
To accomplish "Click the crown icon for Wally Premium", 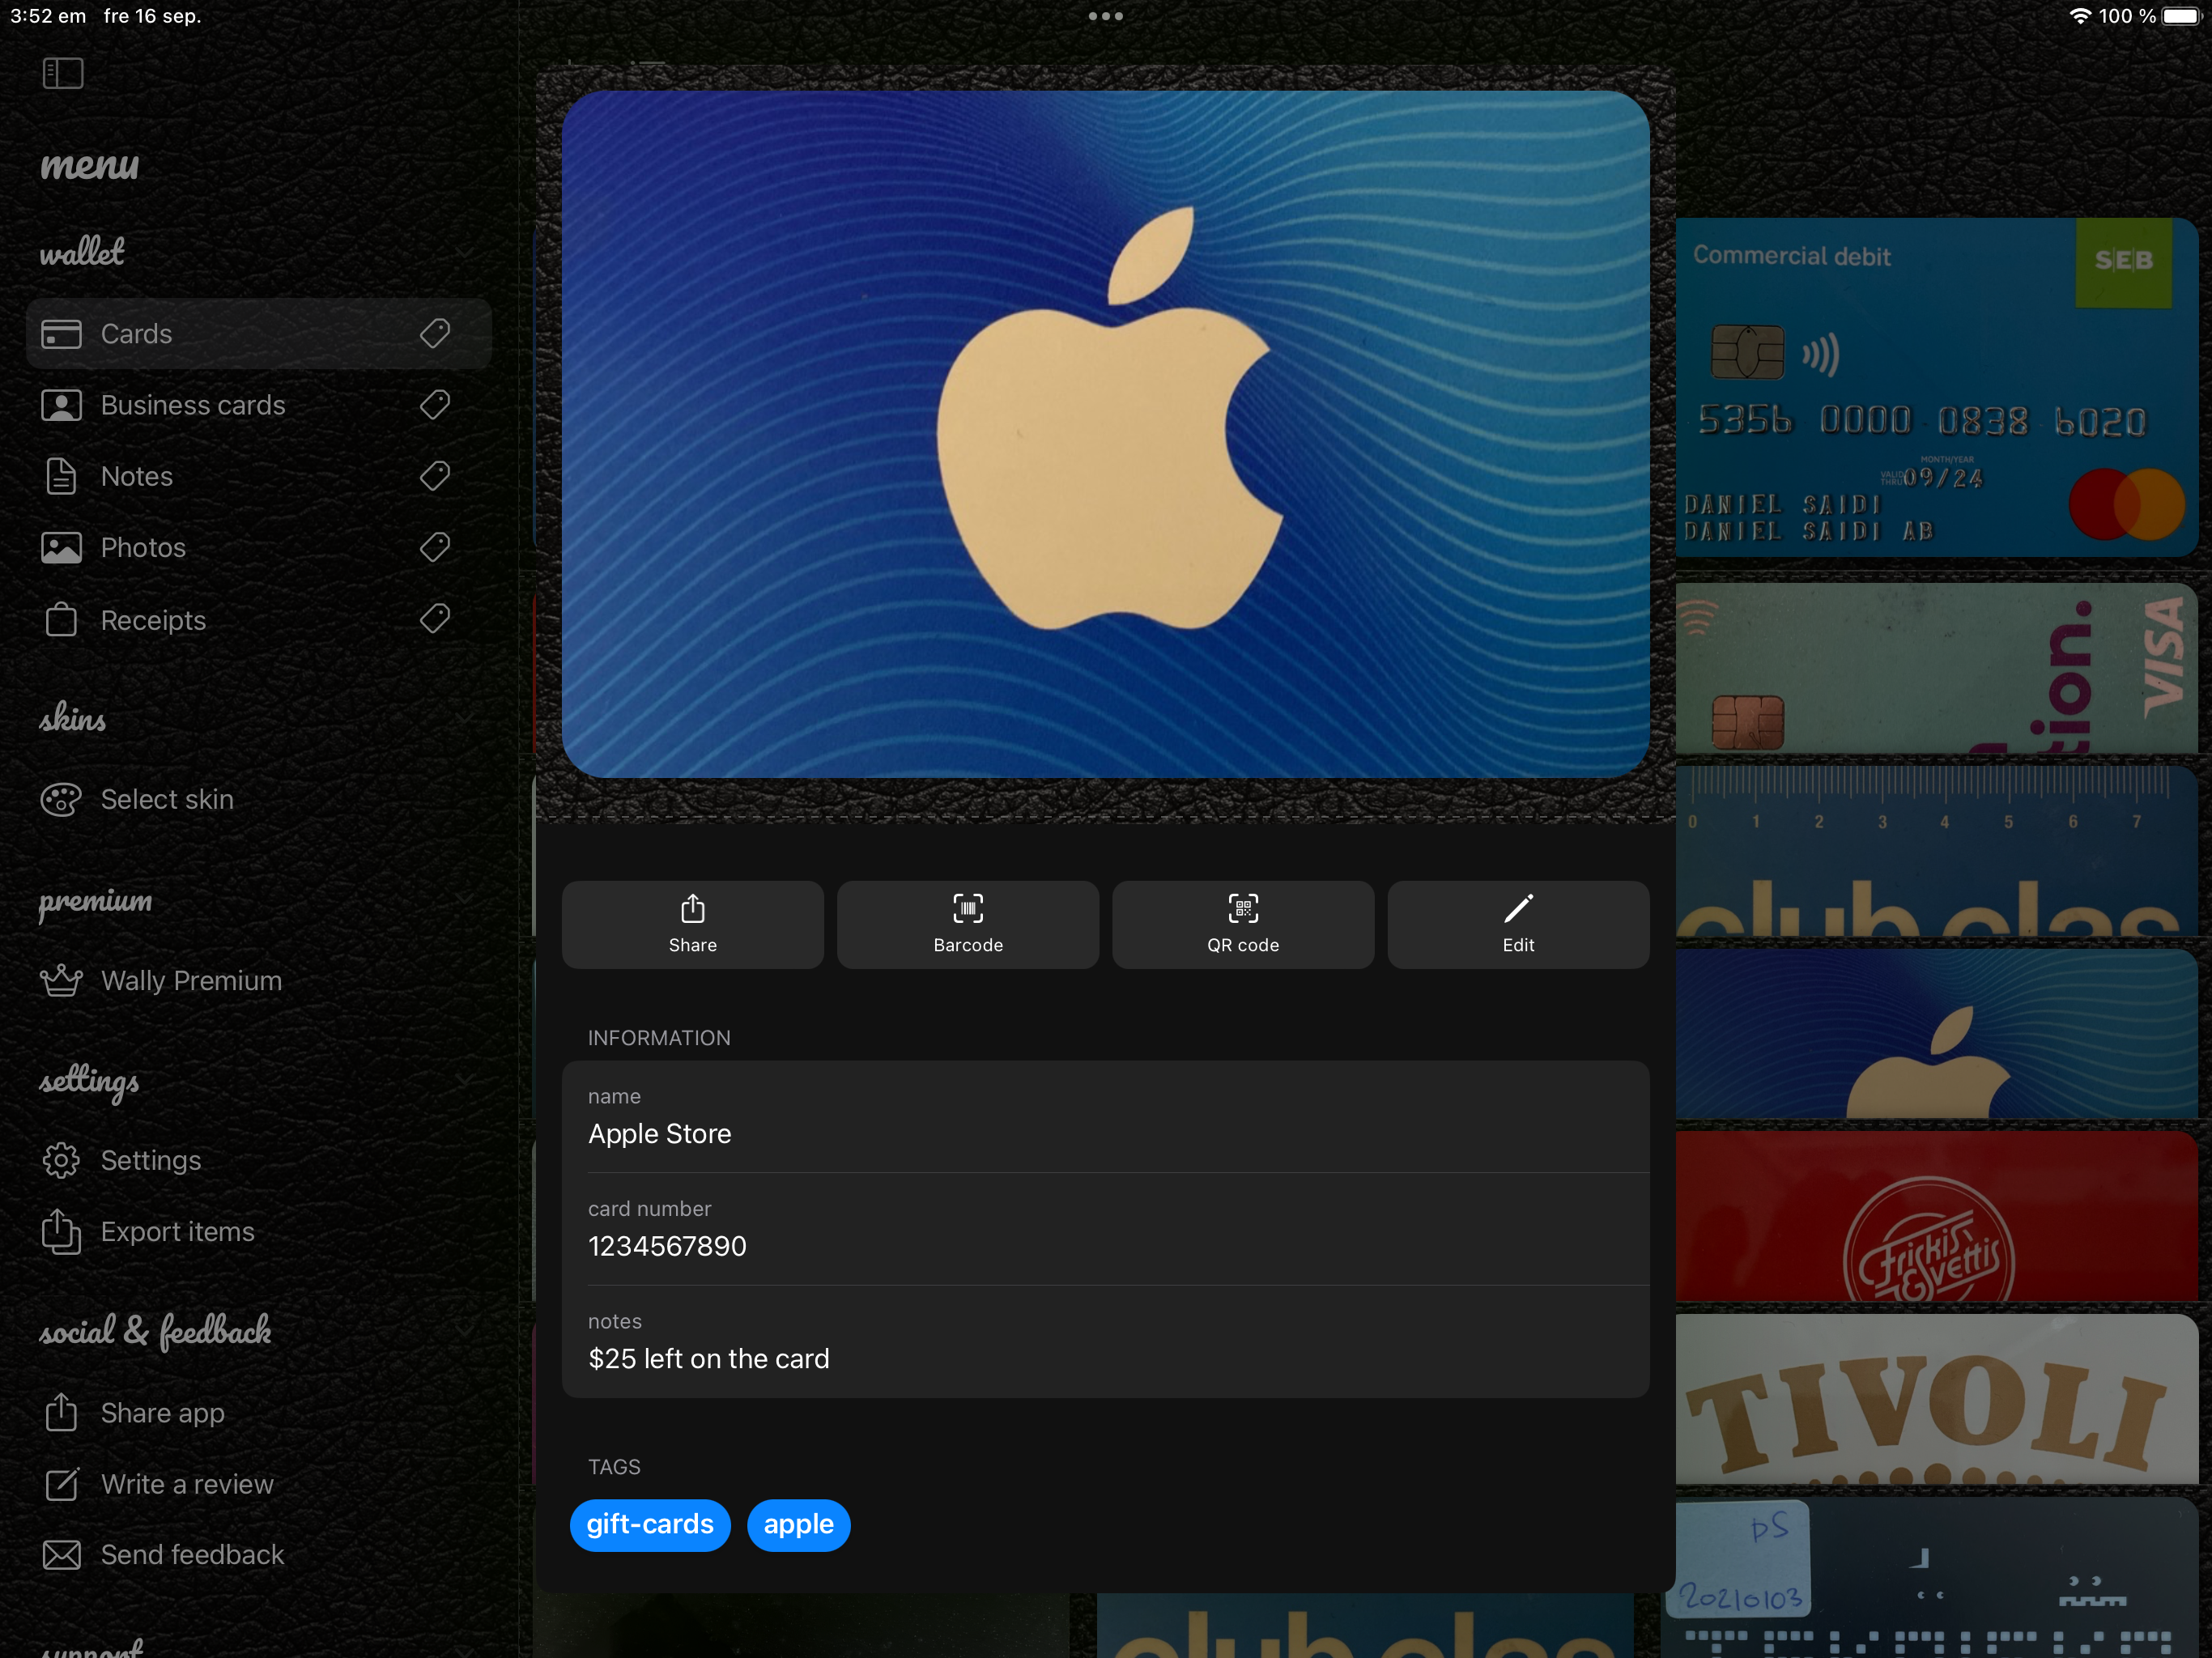I will tap(61, 980).
